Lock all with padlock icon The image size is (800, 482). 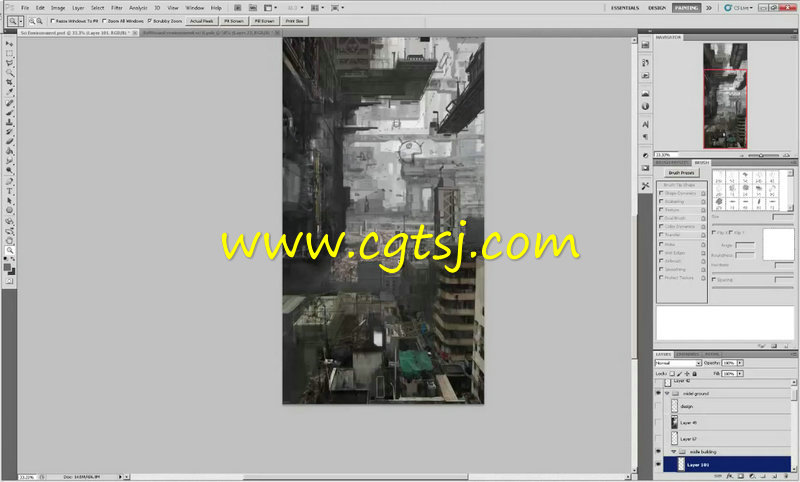click(694, 374)
